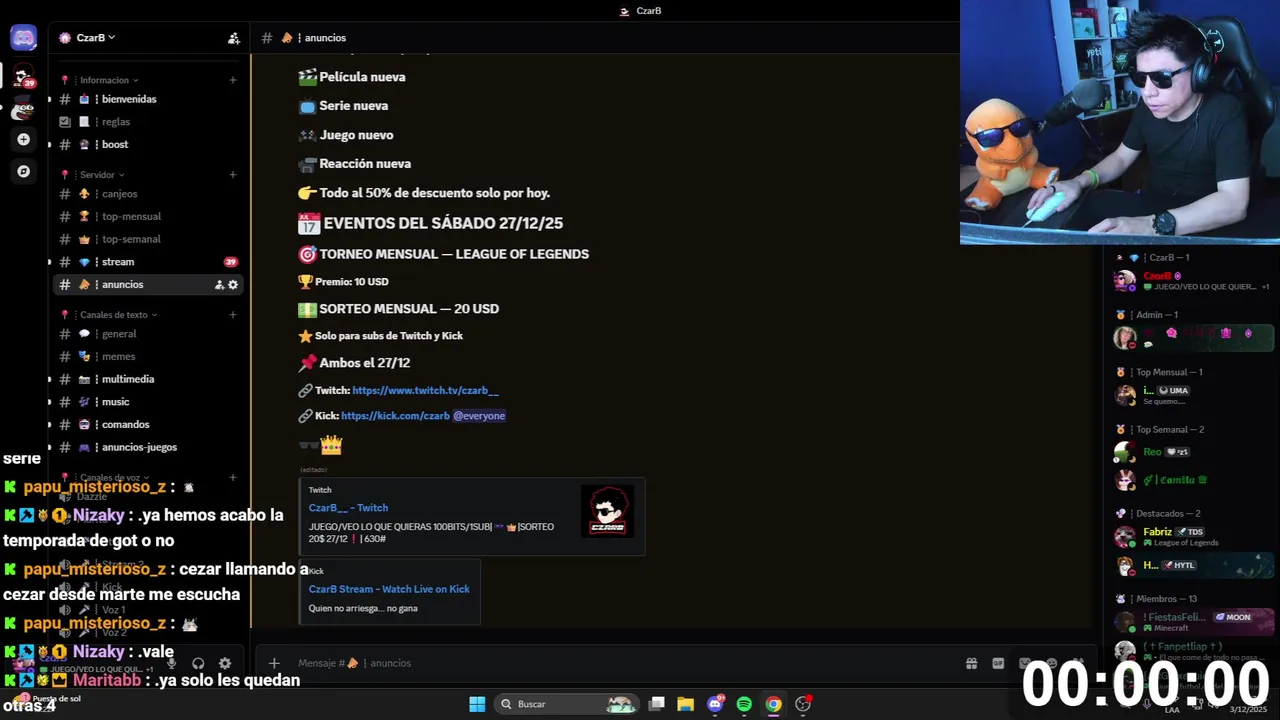Open member Fabriz in Destacados
This screenshot has height=720, width=1280.
(1192, 537)
